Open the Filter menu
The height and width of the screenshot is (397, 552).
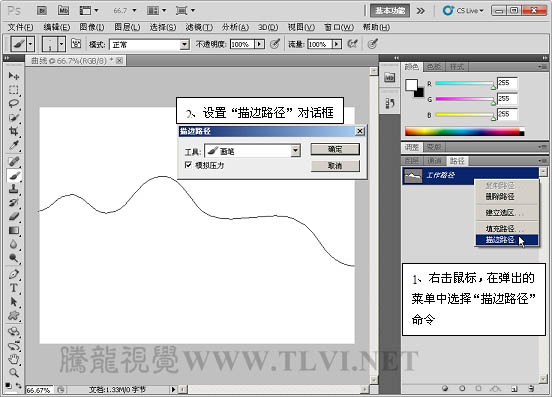coord(199,27)
